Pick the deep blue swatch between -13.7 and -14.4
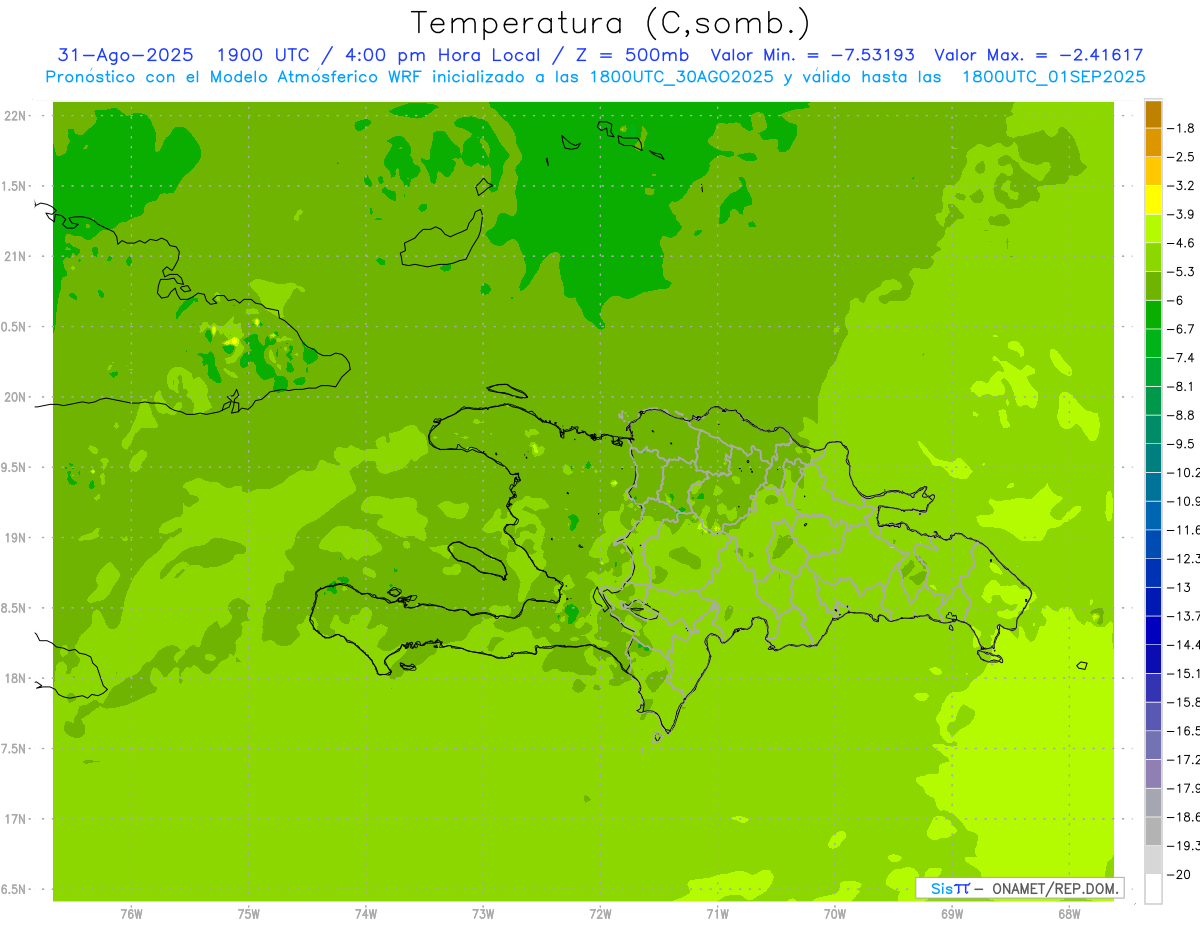Viewport: 1200px width, 927px height. click(1153, 630)
